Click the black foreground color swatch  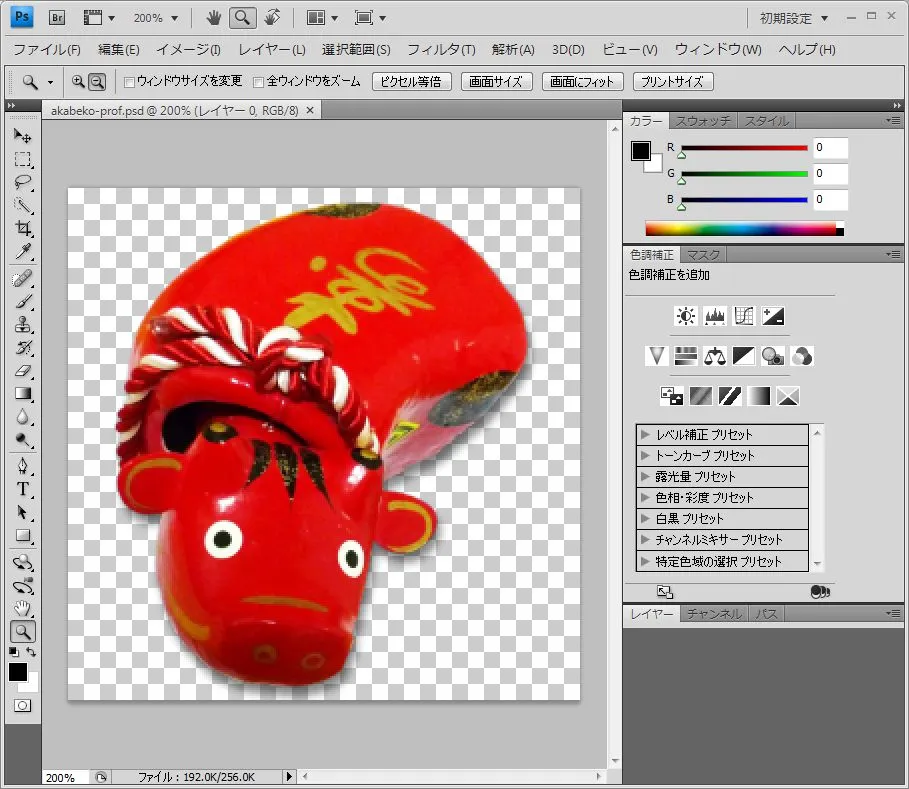(x=17, y=672)
